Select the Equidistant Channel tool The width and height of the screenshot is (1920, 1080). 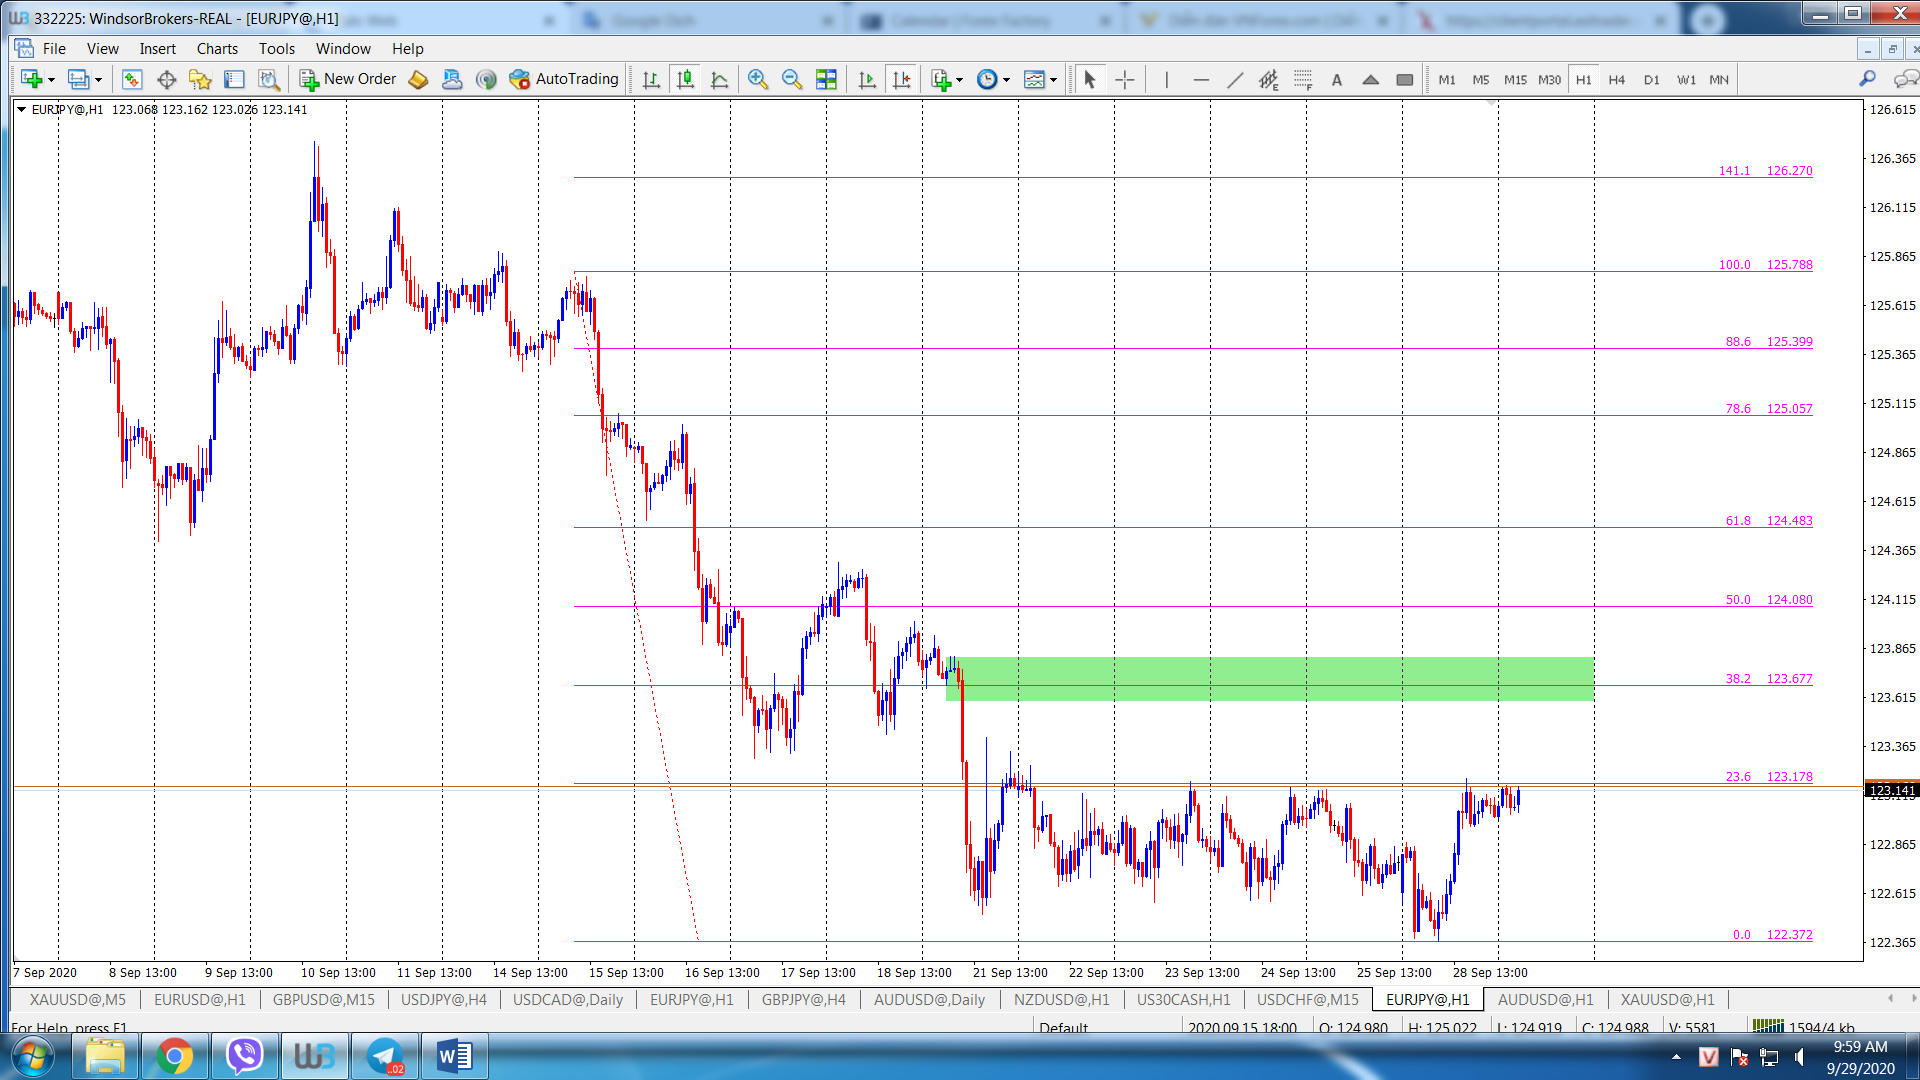click(x=1269, y=79)
